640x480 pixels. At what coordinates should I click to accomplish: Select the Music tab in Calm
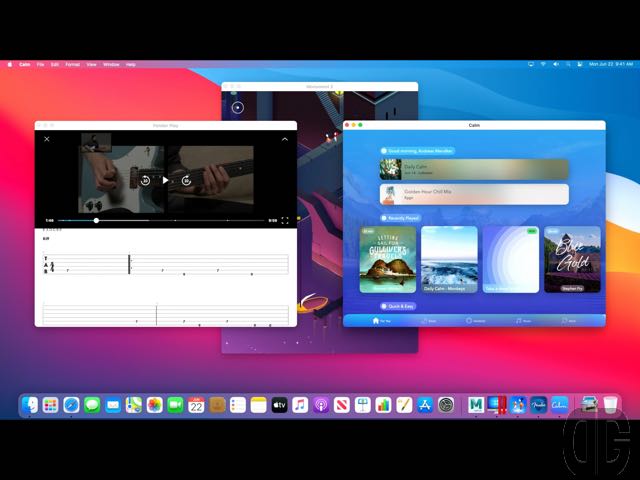pyautogui.click(x=523, y=321)
